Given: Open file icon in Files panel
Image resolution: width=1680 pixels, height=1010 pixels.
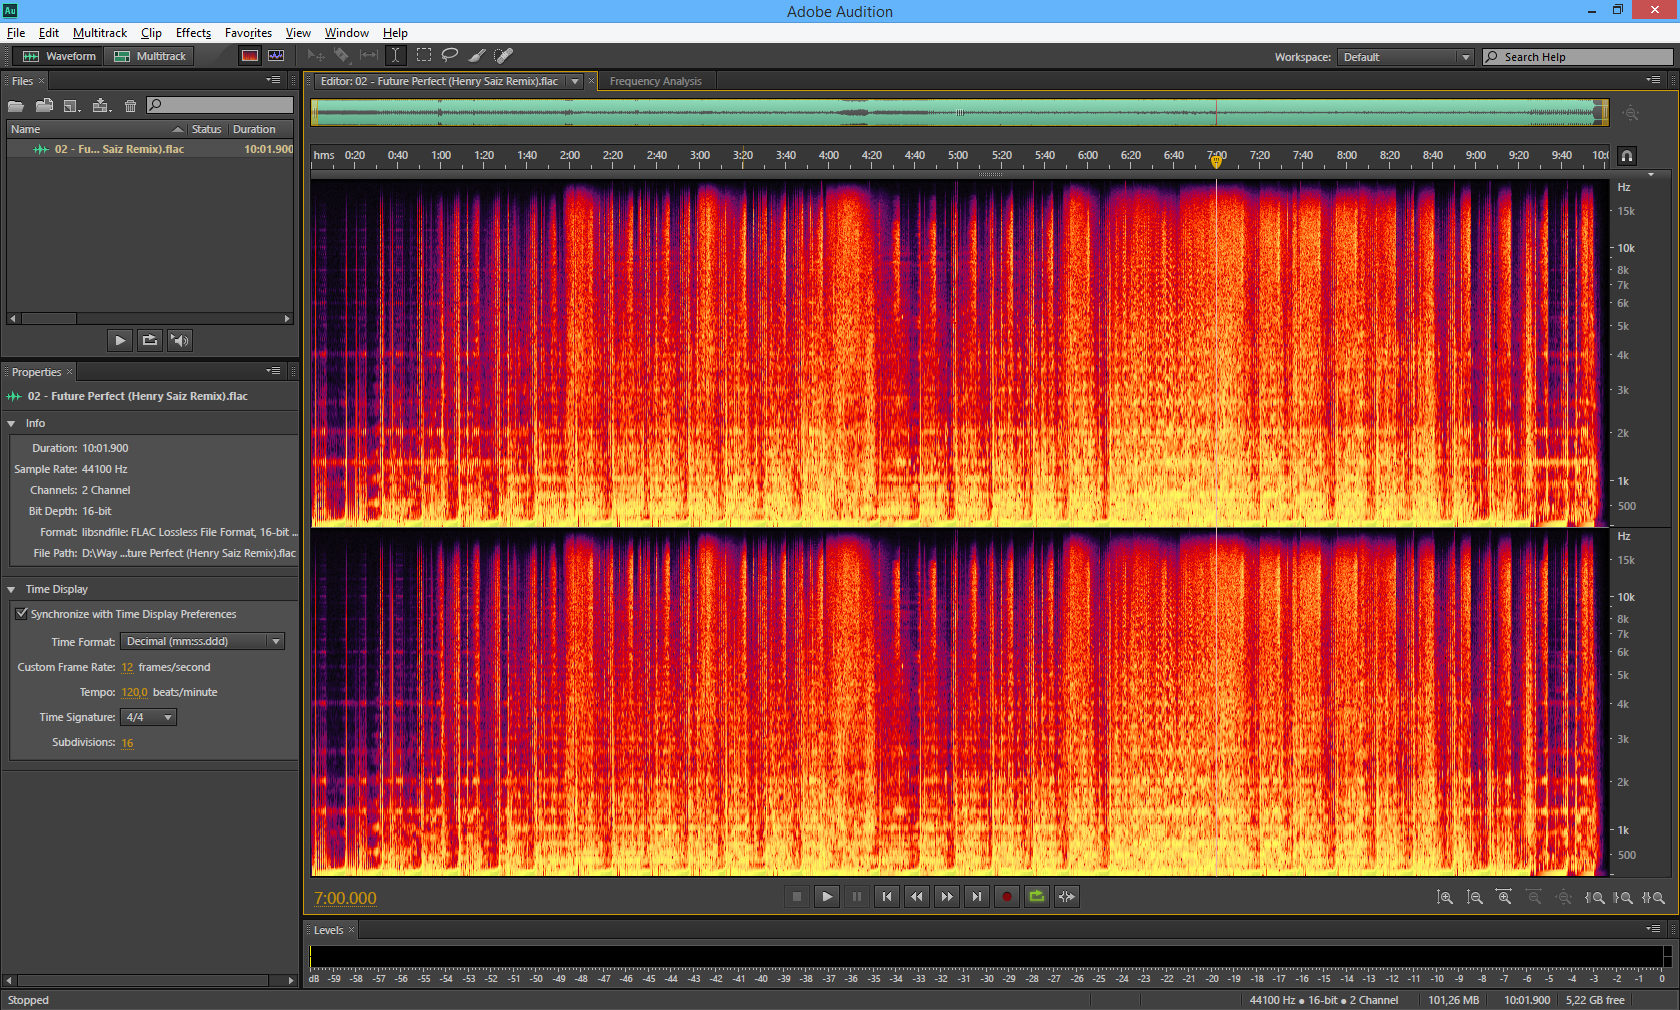Looking at the screenshot, I should coord(16,105).
